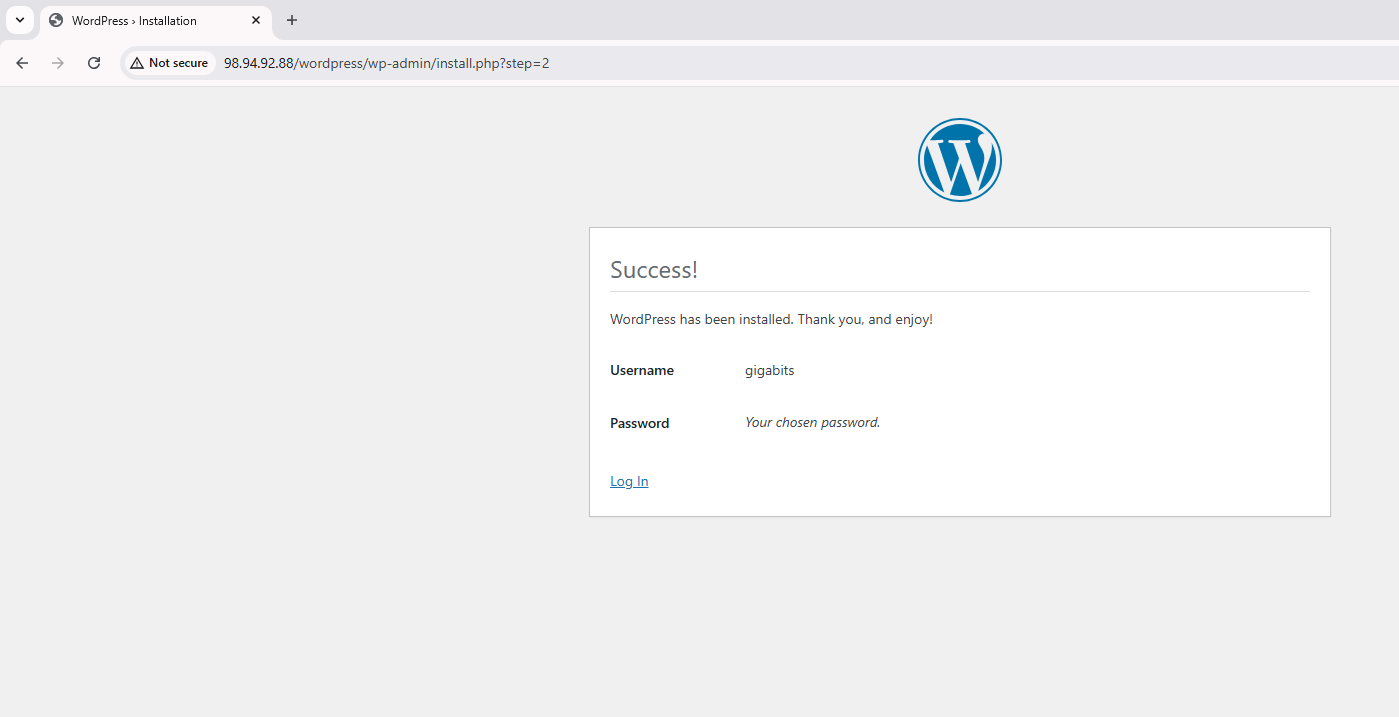Click the warning triangle security icon

(x=137, y=63)
